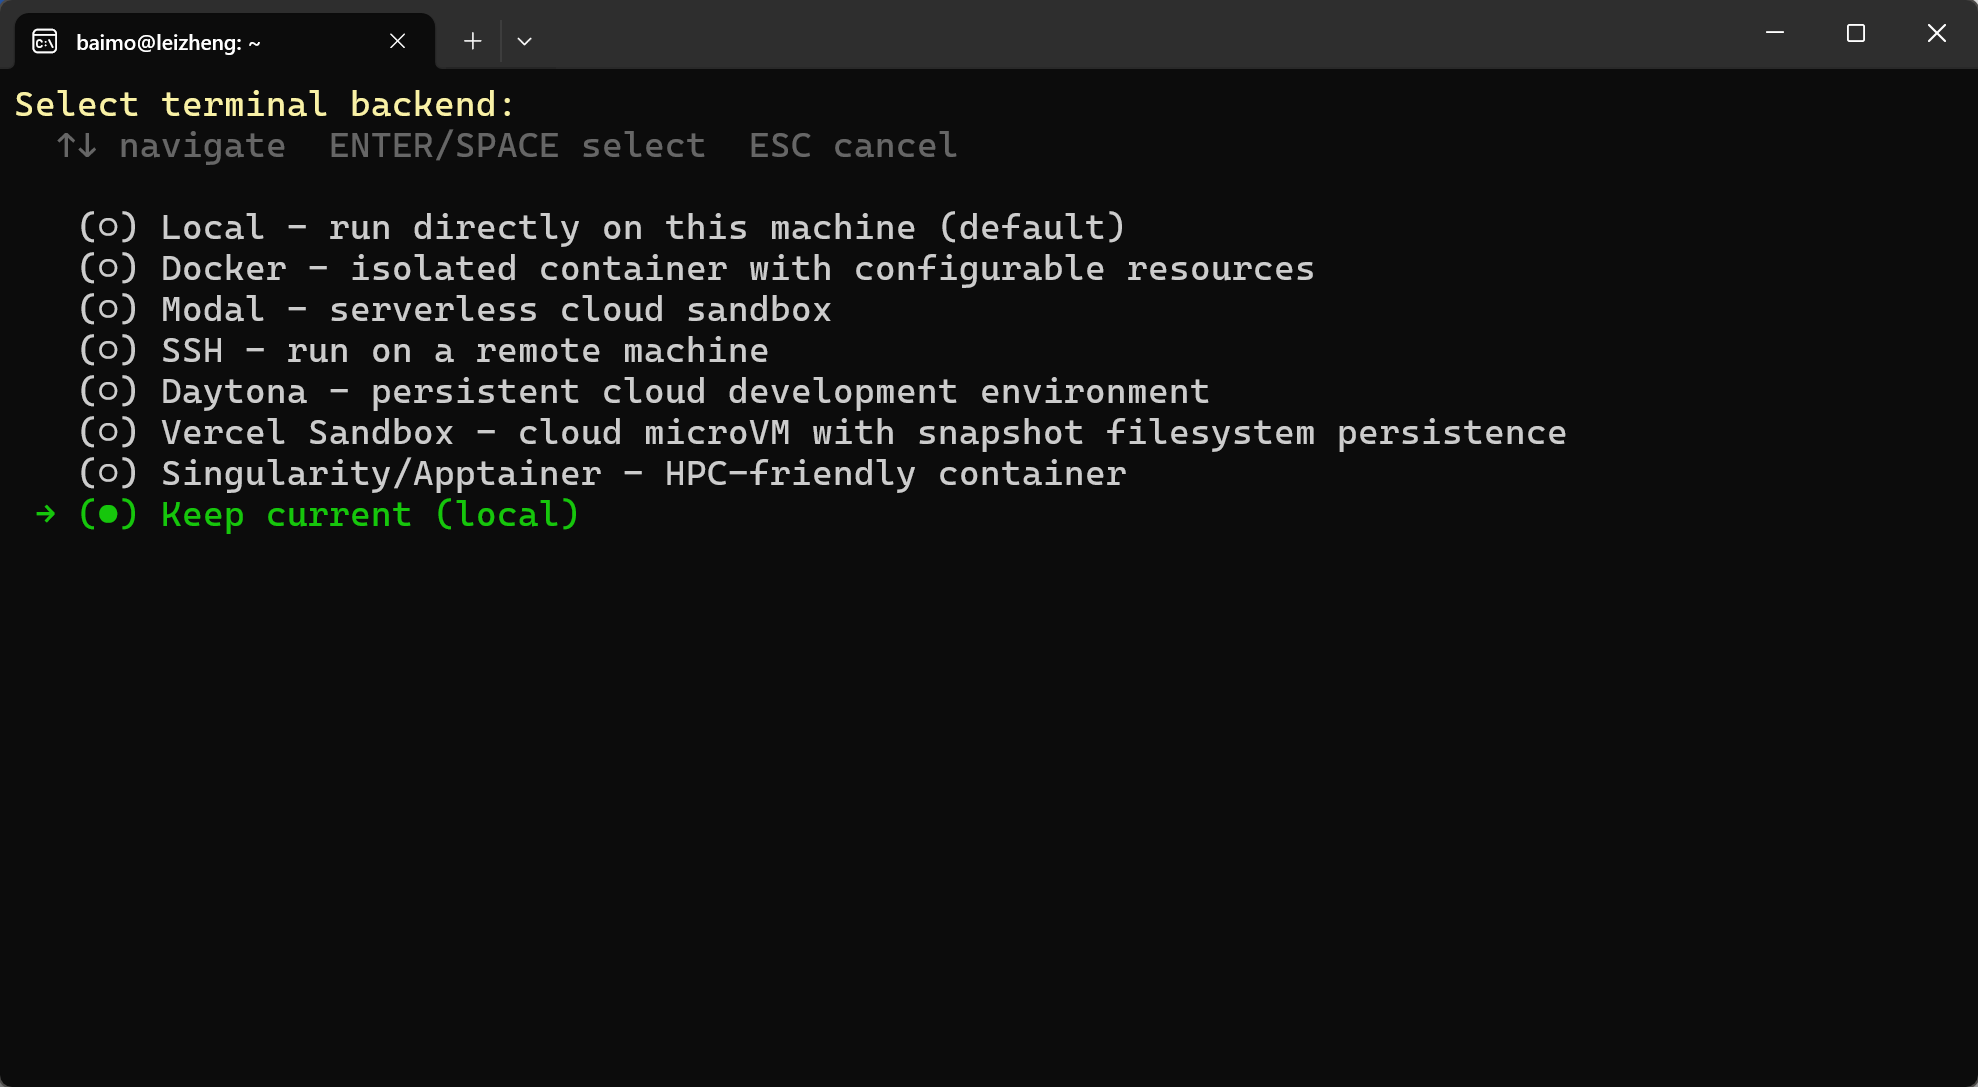
Task: Select the Vercel Sandbox radio button
Action: [108, 432]
